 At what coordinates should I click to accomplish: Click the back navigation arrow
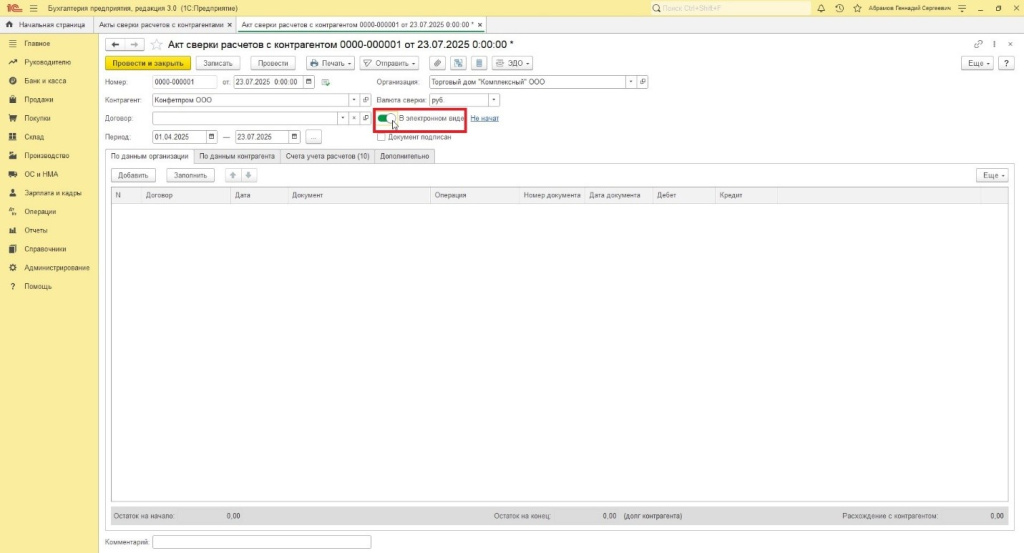pos(114,45)
